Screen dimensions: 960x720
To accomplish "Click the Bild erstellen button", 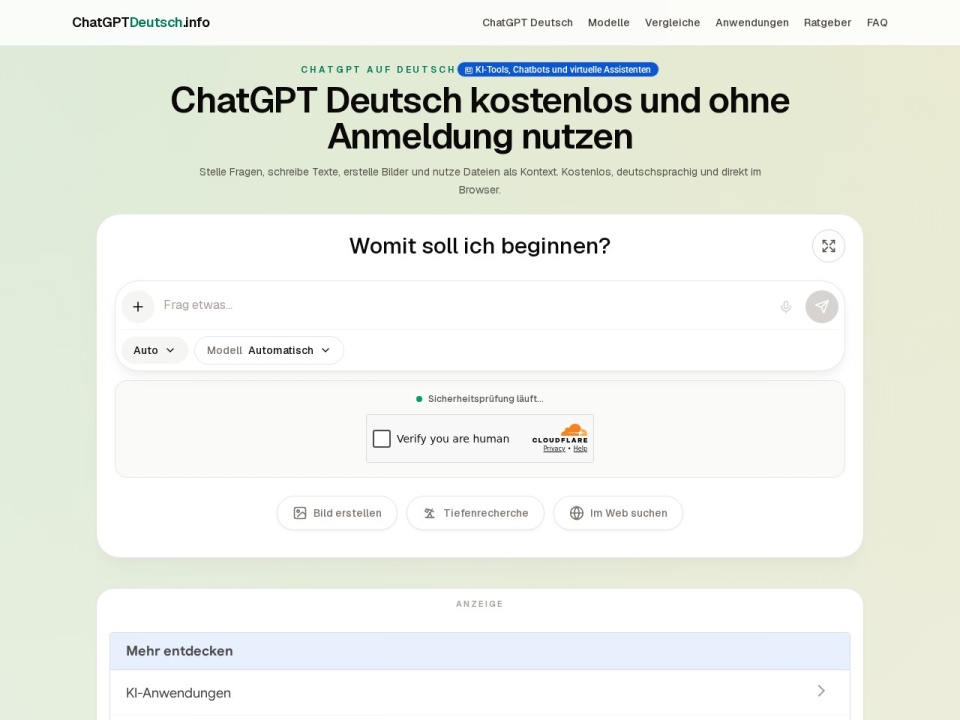I will coord(337,513).
